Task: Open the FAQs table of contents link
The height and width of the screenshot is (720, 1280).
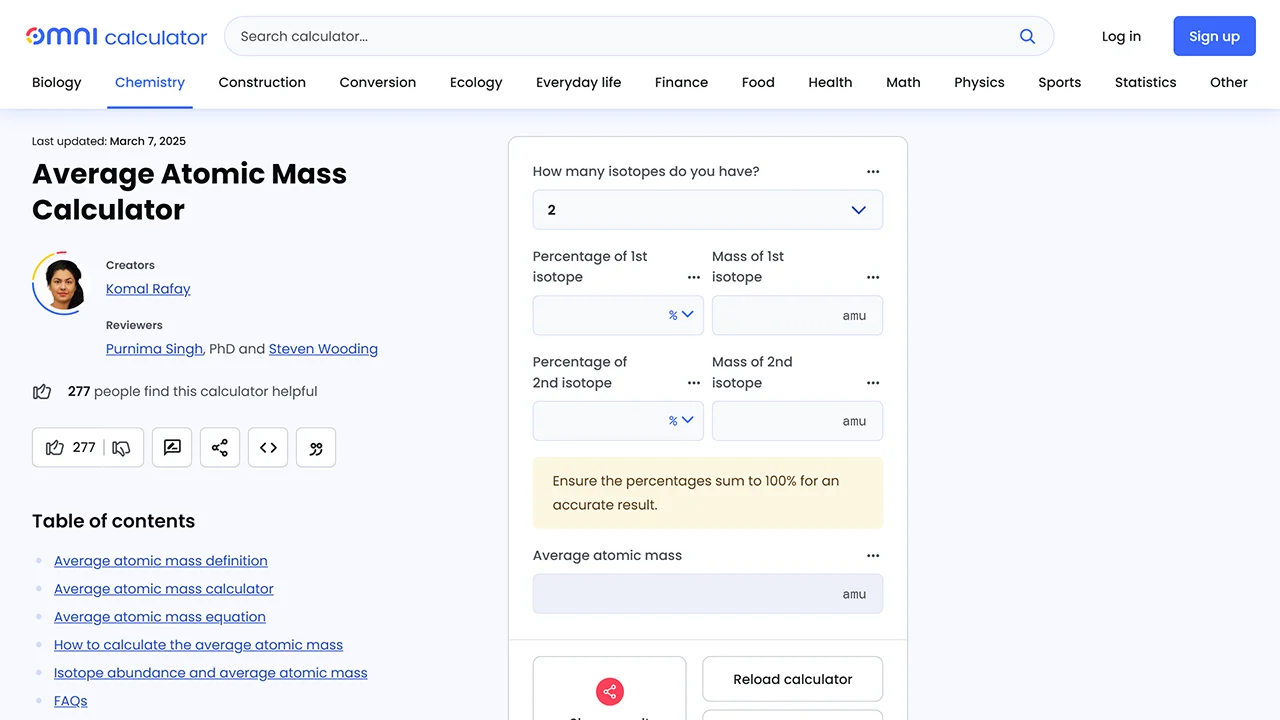Action: [x=70, y=700]
